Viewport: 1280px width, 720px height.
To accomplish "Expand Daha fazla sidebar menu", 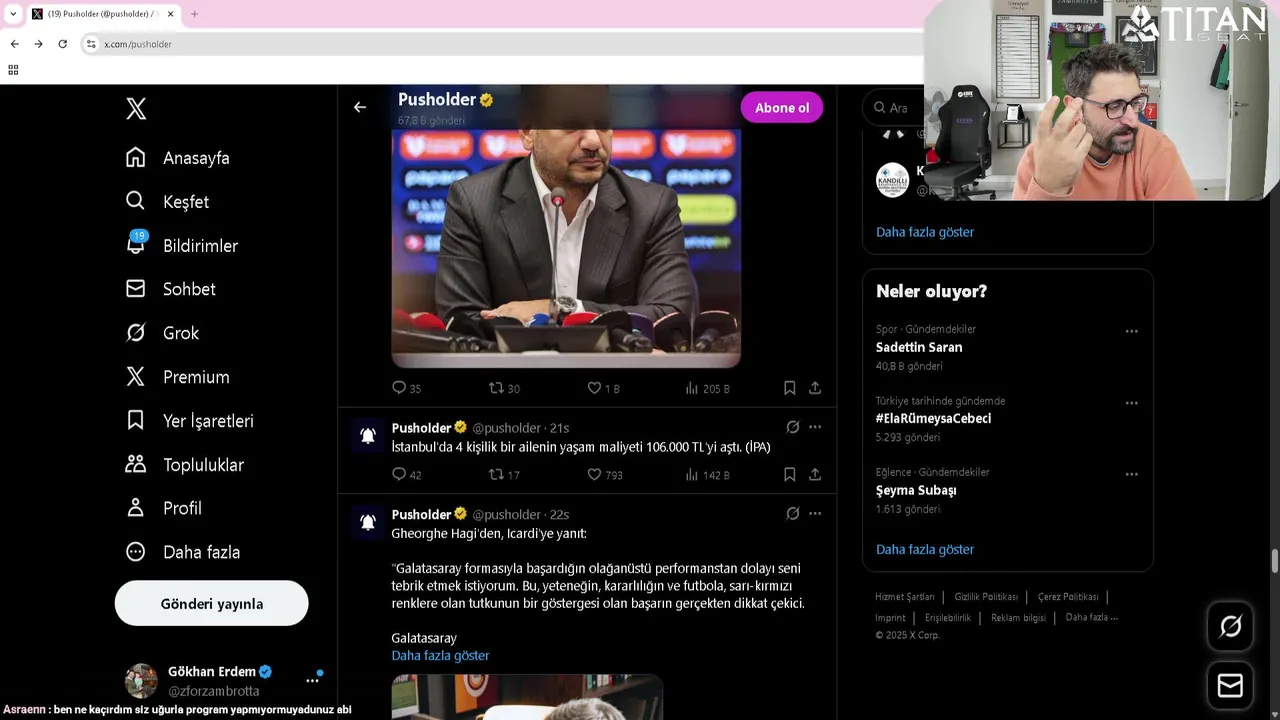I will 183,552.
